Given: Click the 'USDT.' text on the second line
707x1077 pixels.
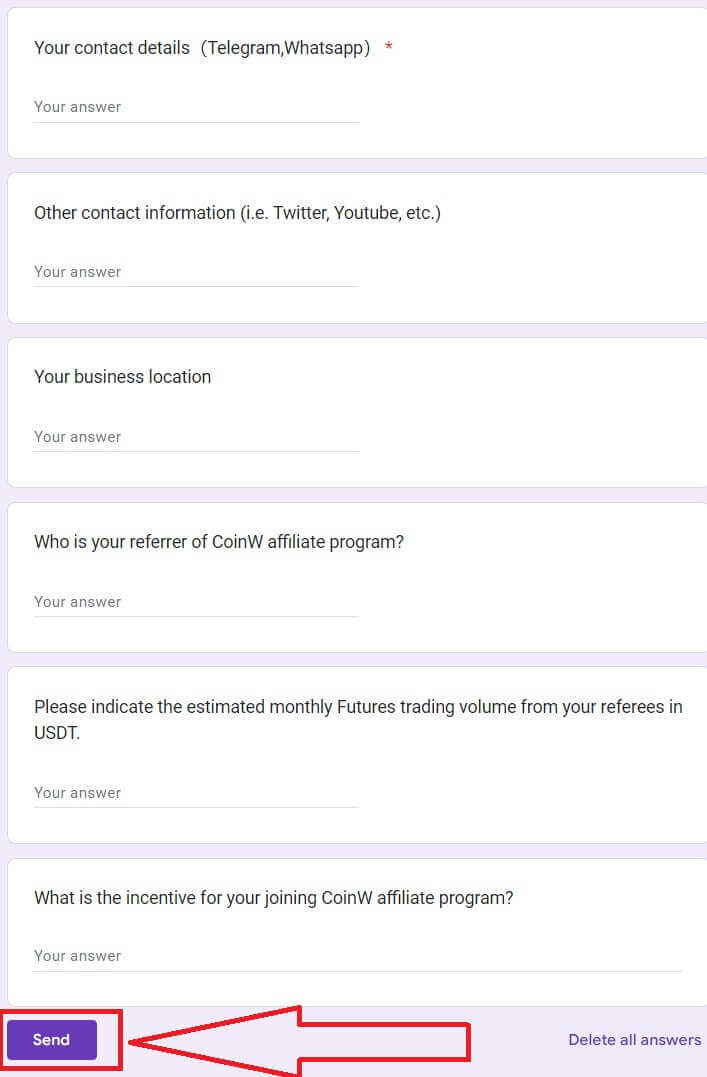Looking at the screenshot, I should tap(57, 733).
